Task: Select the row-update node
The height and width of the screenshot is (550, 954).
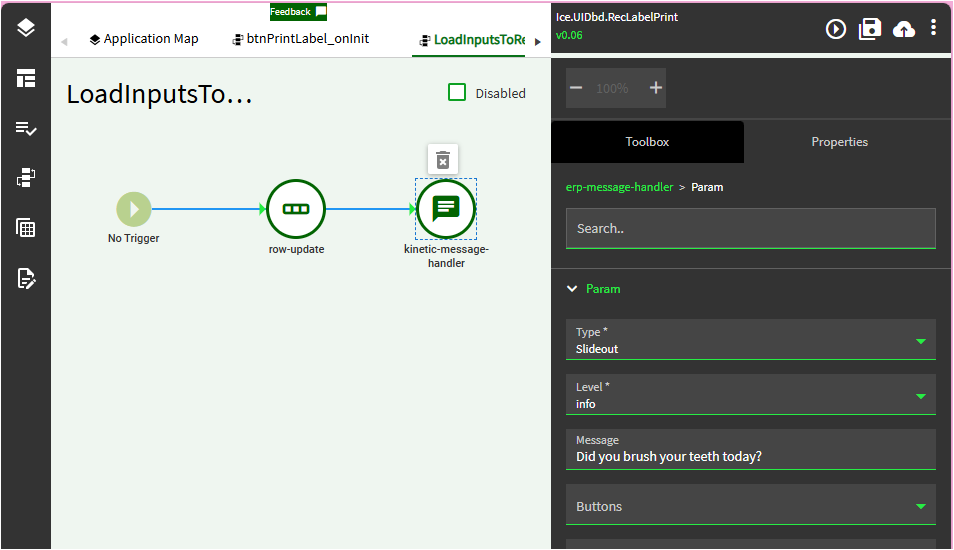Action: [x=296, y=209]
